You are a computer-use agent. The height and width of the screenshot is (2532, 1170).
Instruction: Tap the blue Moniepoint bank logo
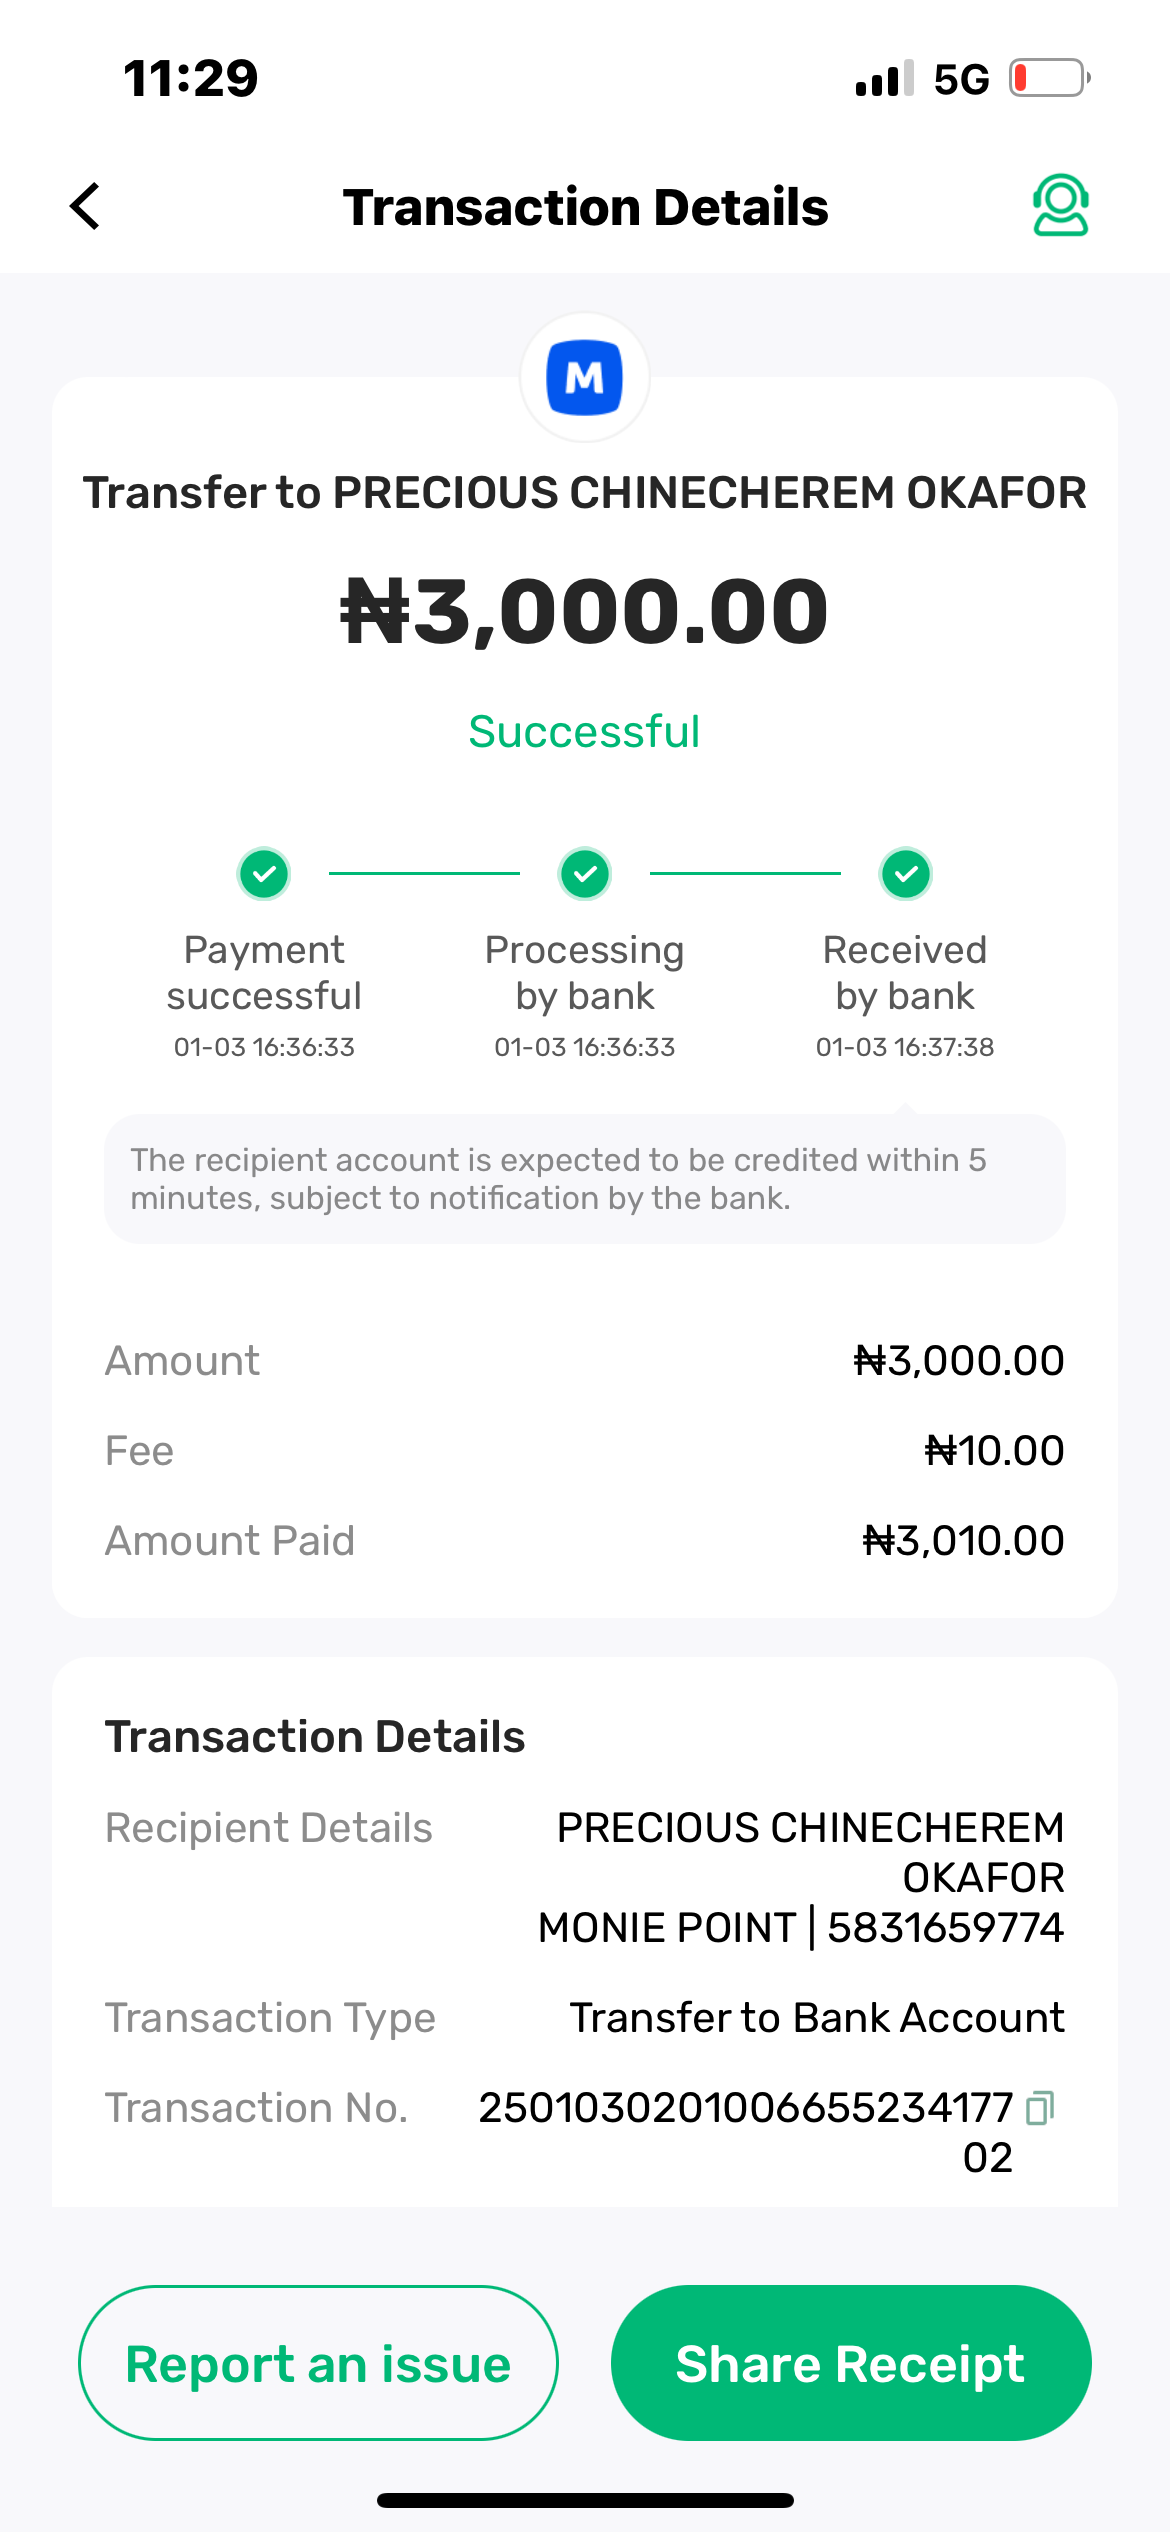(x=585, y=378)
